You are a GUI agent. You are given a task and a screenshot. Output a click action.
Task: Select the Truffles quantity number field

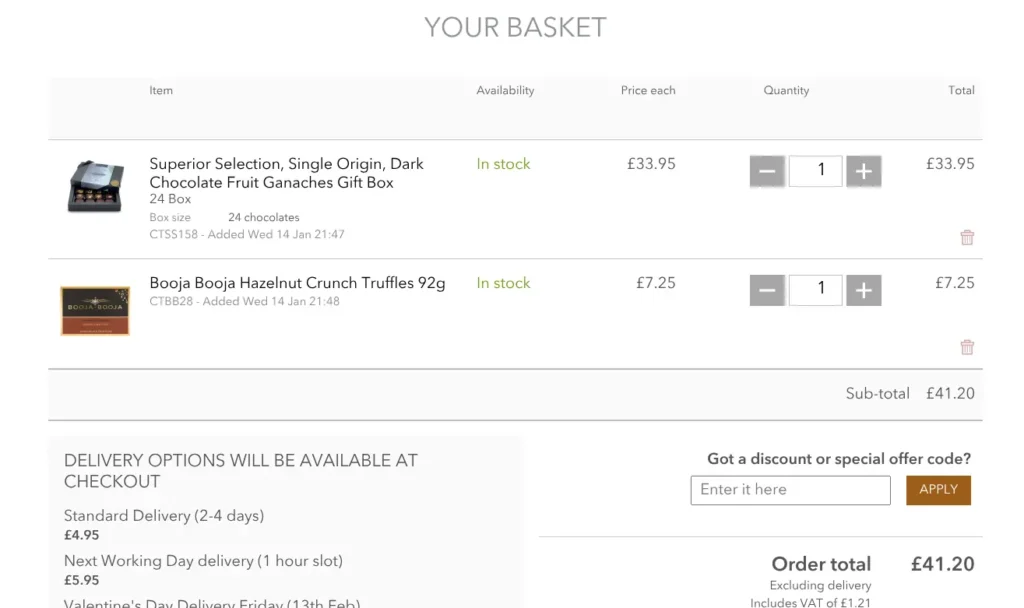(x=815, y=289)
